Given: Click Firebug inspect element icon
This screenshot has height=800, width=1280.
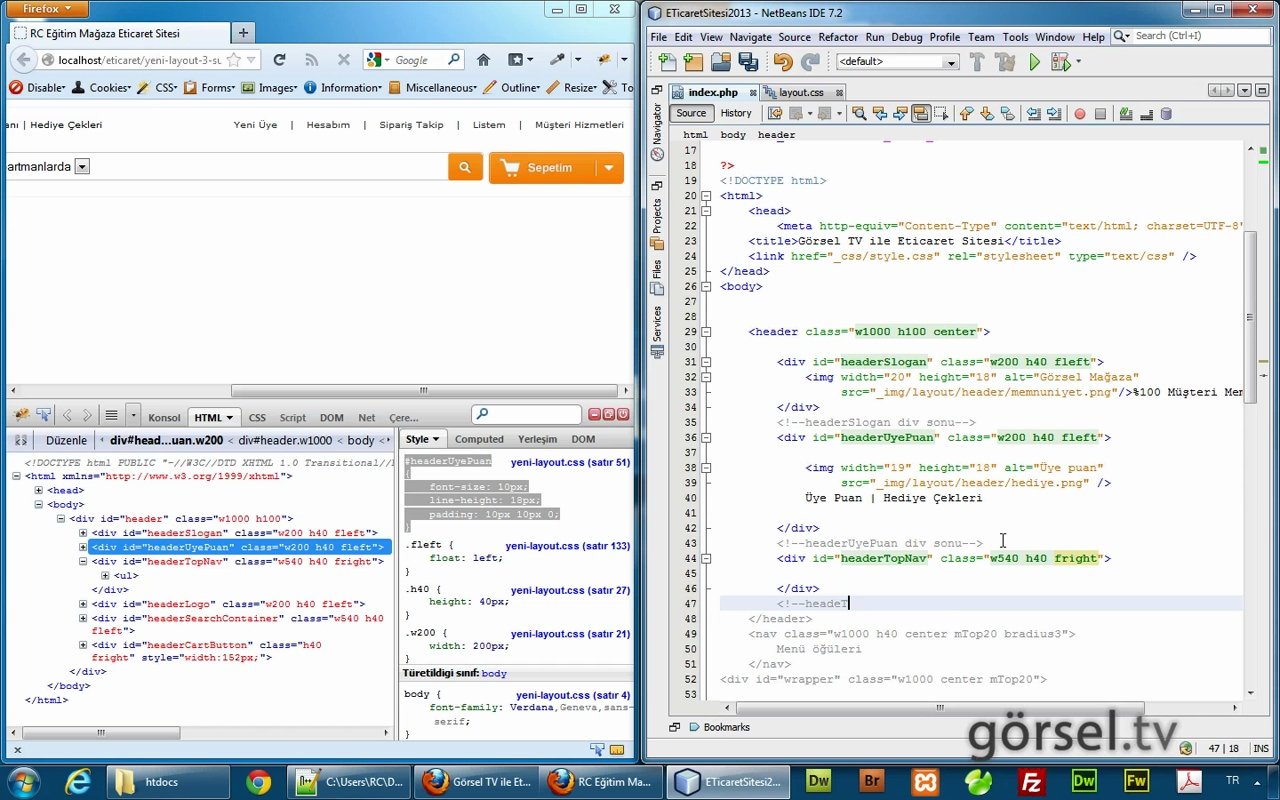Looking at the screenshot, I should (x=44, y=415).
